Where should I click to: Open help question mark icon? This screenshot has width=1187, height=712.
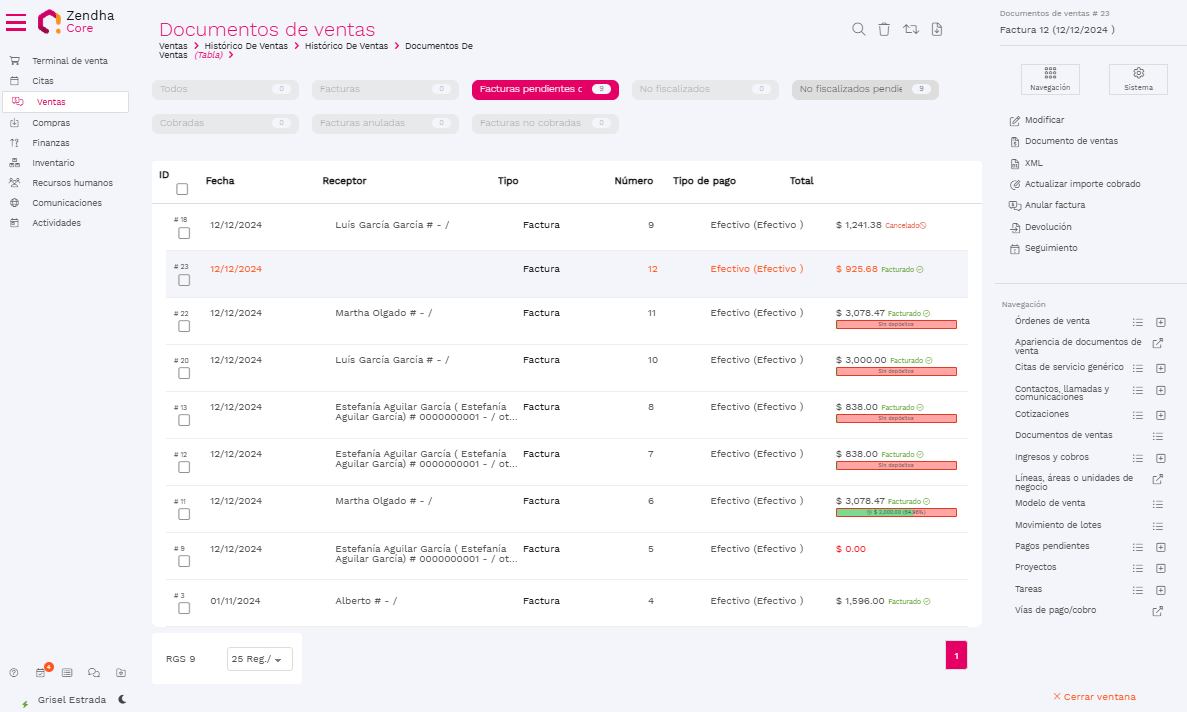pyautogui.click(x=14, y=673)
